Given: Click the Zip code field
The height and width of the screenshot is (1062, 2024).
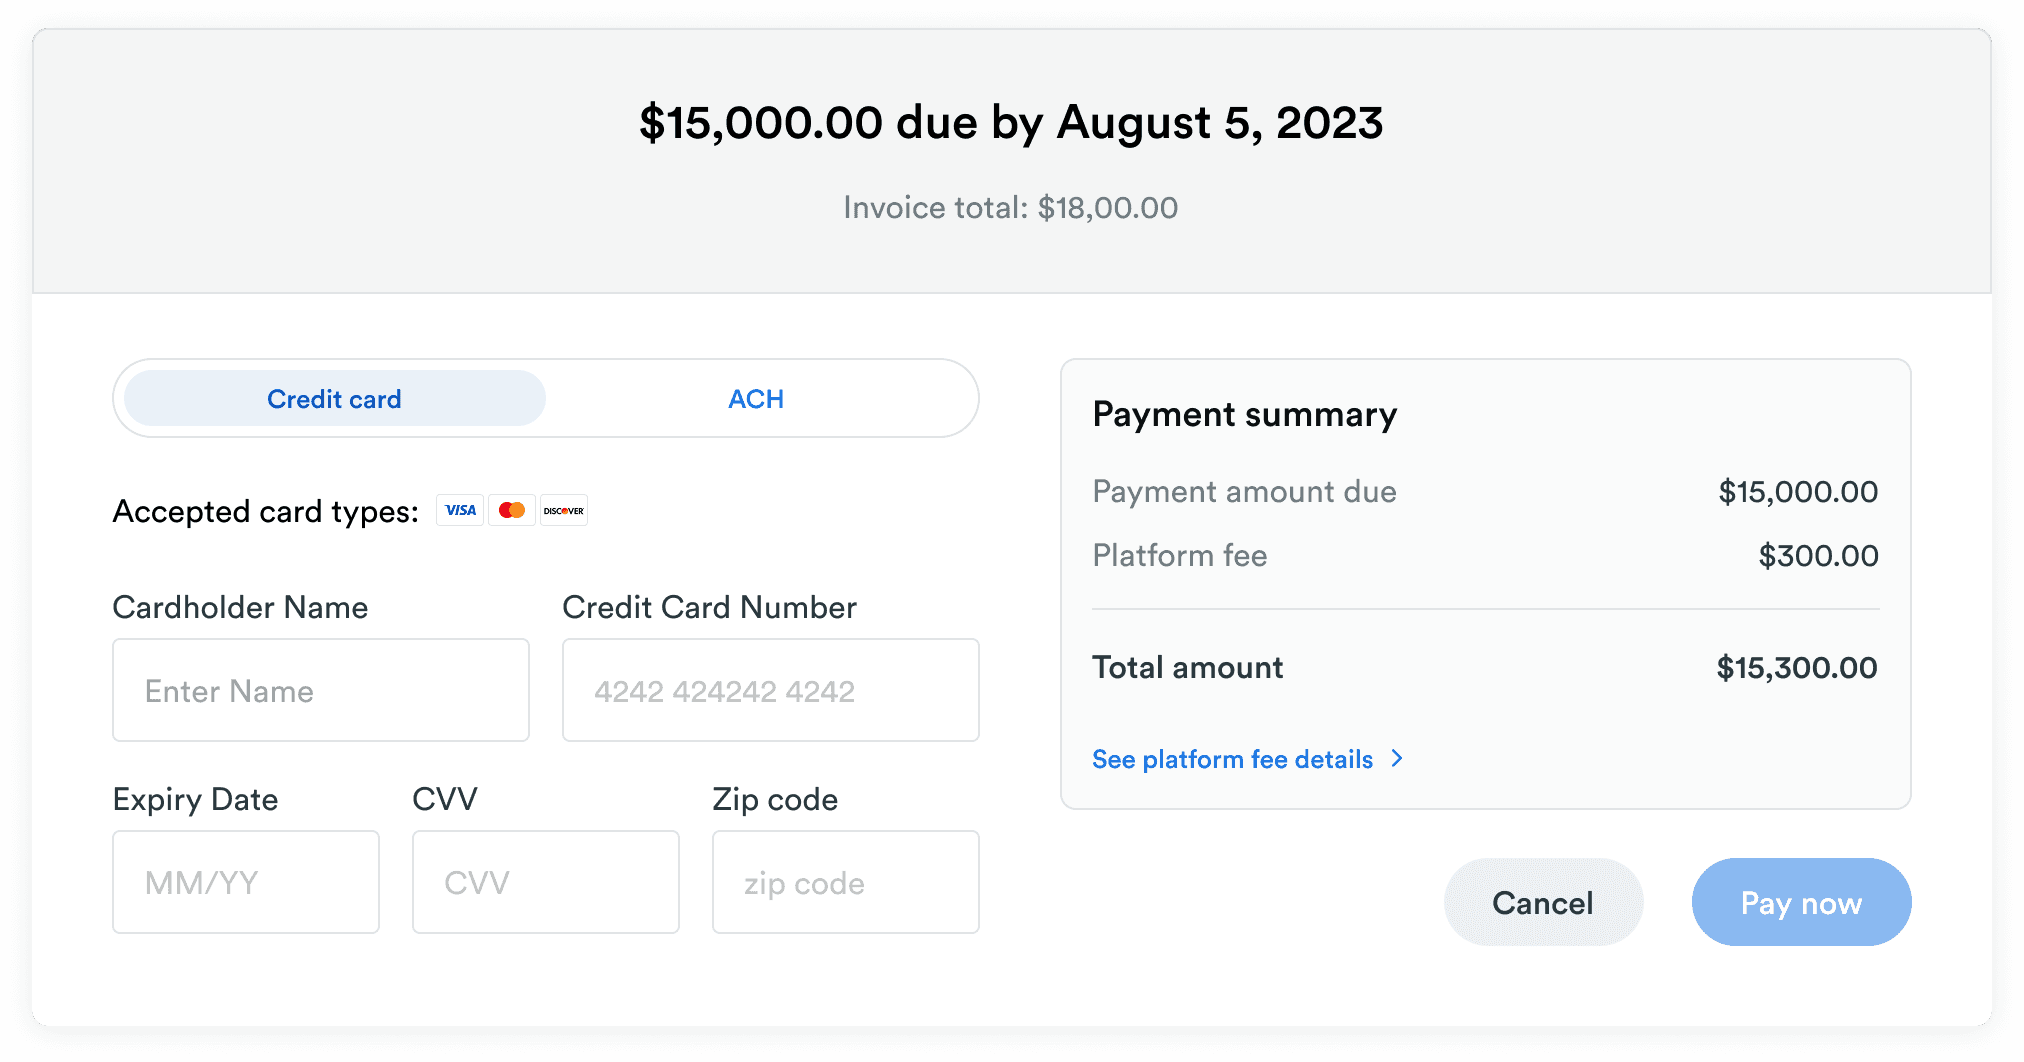Looking at the screenshot, I should [845, 882].
